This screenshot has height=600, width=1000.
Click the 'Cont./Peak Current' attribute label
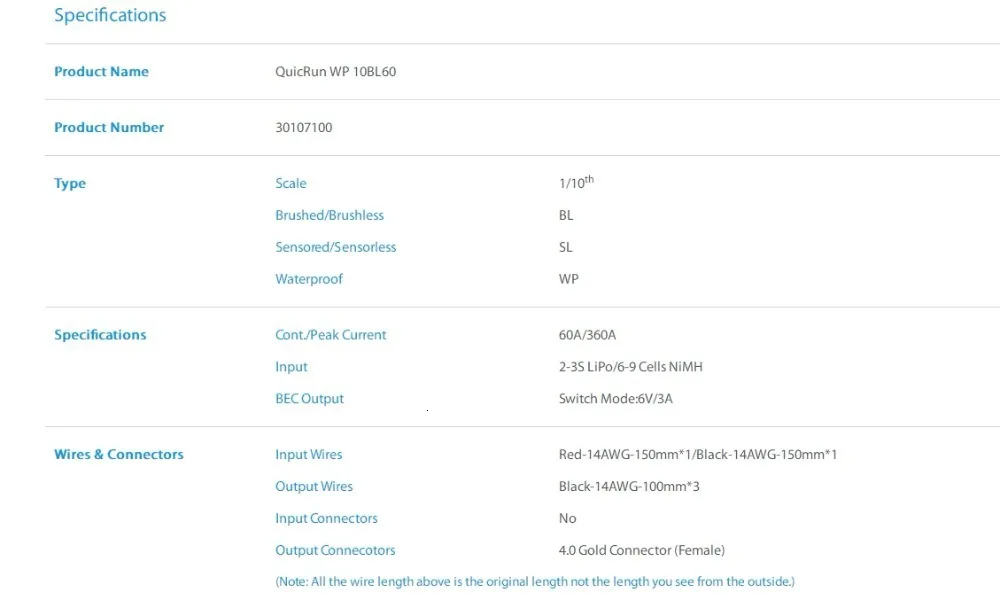(330, 335)
